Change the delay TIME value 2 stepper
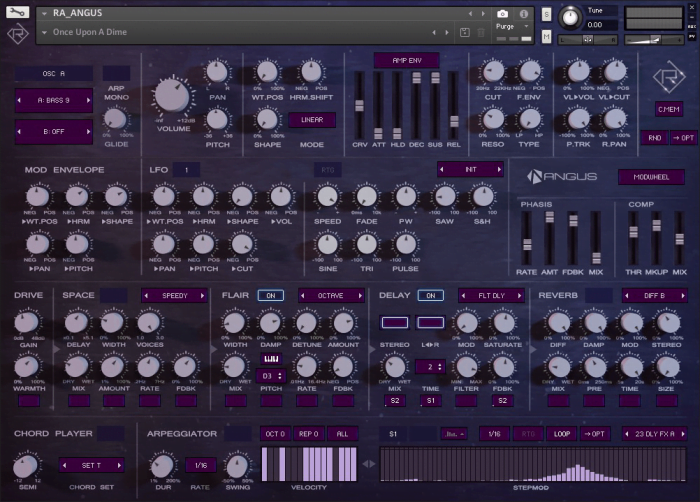The width and height of the screenshot is (700, 502). 430,367
